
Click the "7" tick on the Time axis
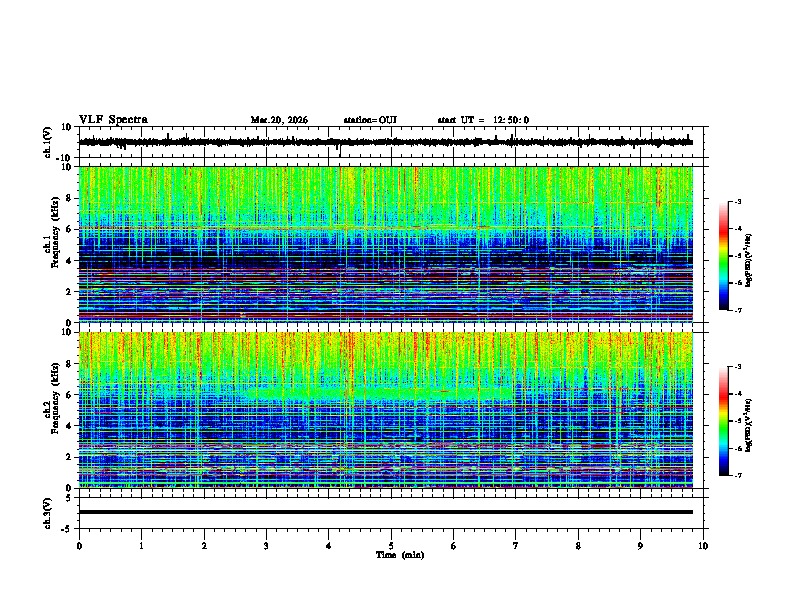pos(516,546)
